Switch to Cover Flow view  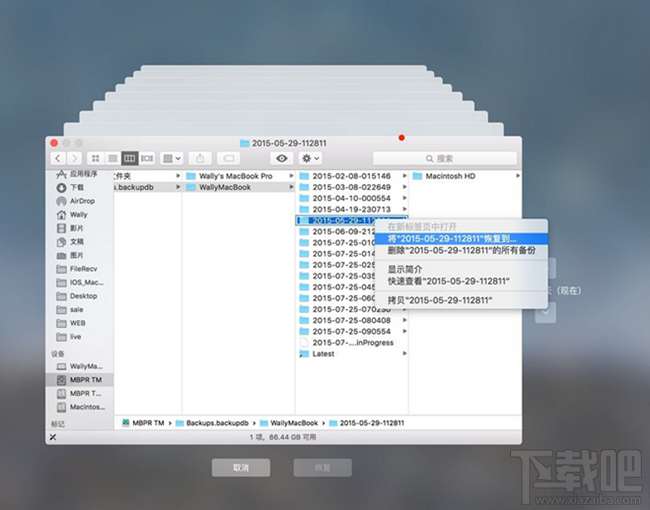[146, 158]
